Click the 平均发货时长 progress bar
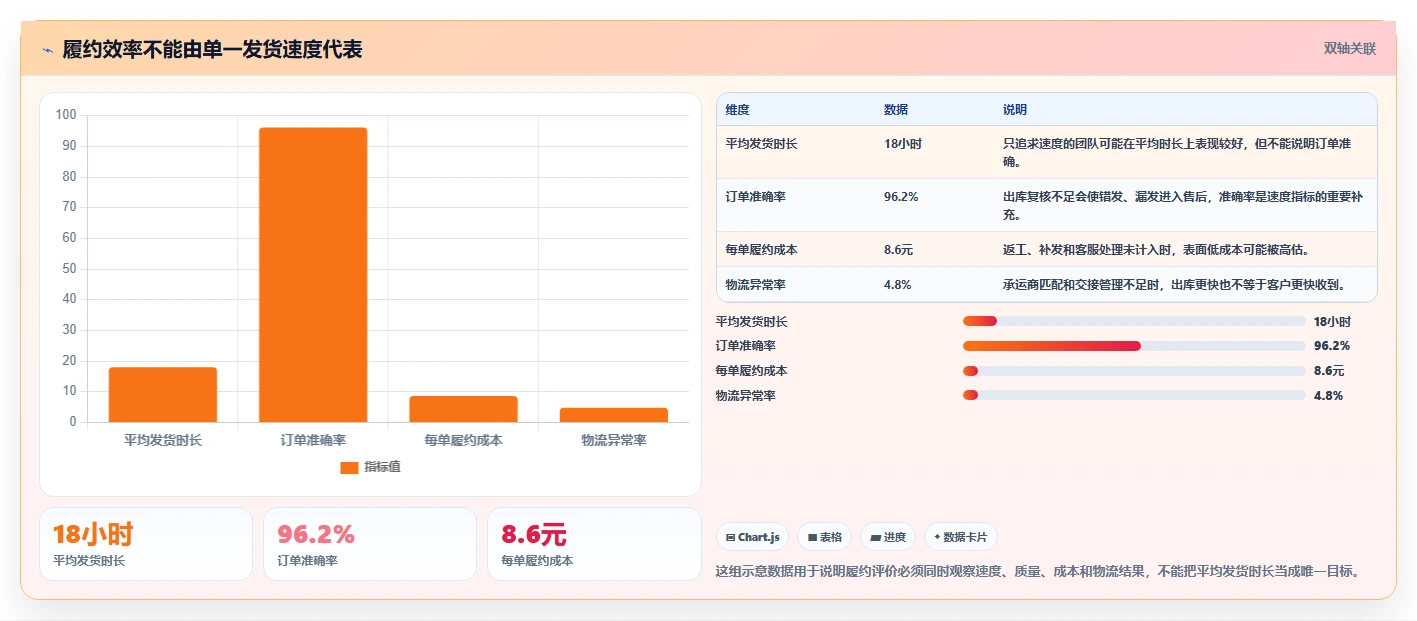This screenshot has height=621, width=1417. (x=1134, y=321)
